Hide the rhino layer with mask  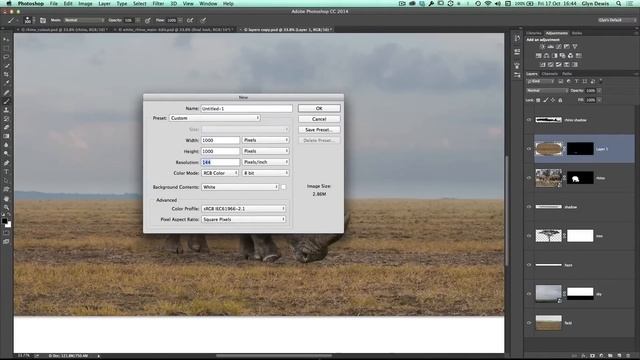(529, 178)
